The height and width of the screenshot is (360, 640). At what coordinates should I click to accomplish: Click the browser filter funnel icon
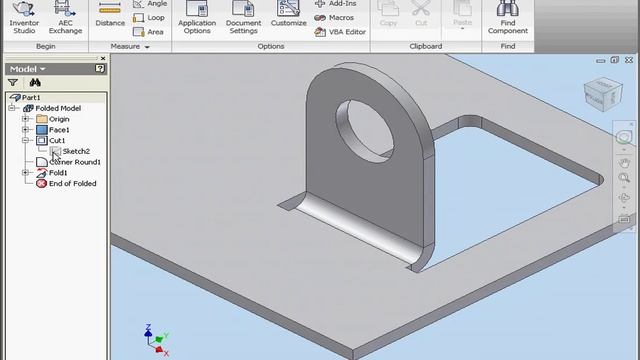(x=13, y=83)
